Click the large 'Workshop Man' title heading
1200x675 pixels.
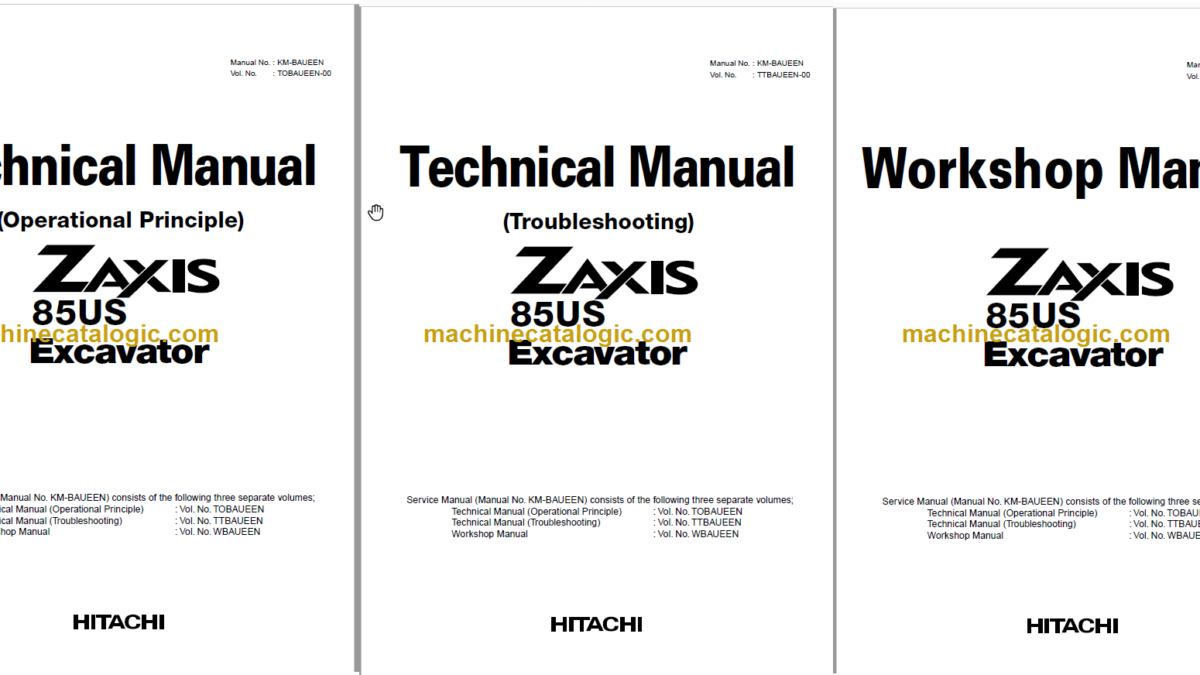click(x=1031, y=169)
